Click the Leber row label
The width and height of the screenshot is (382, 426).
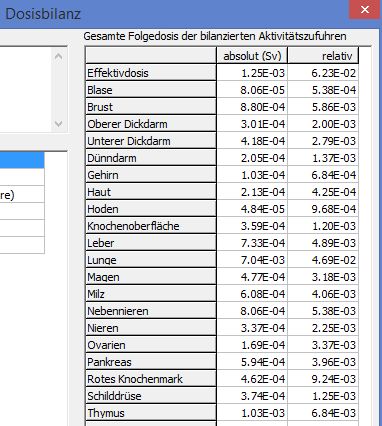pyautogui.click(x=151, y=243)
